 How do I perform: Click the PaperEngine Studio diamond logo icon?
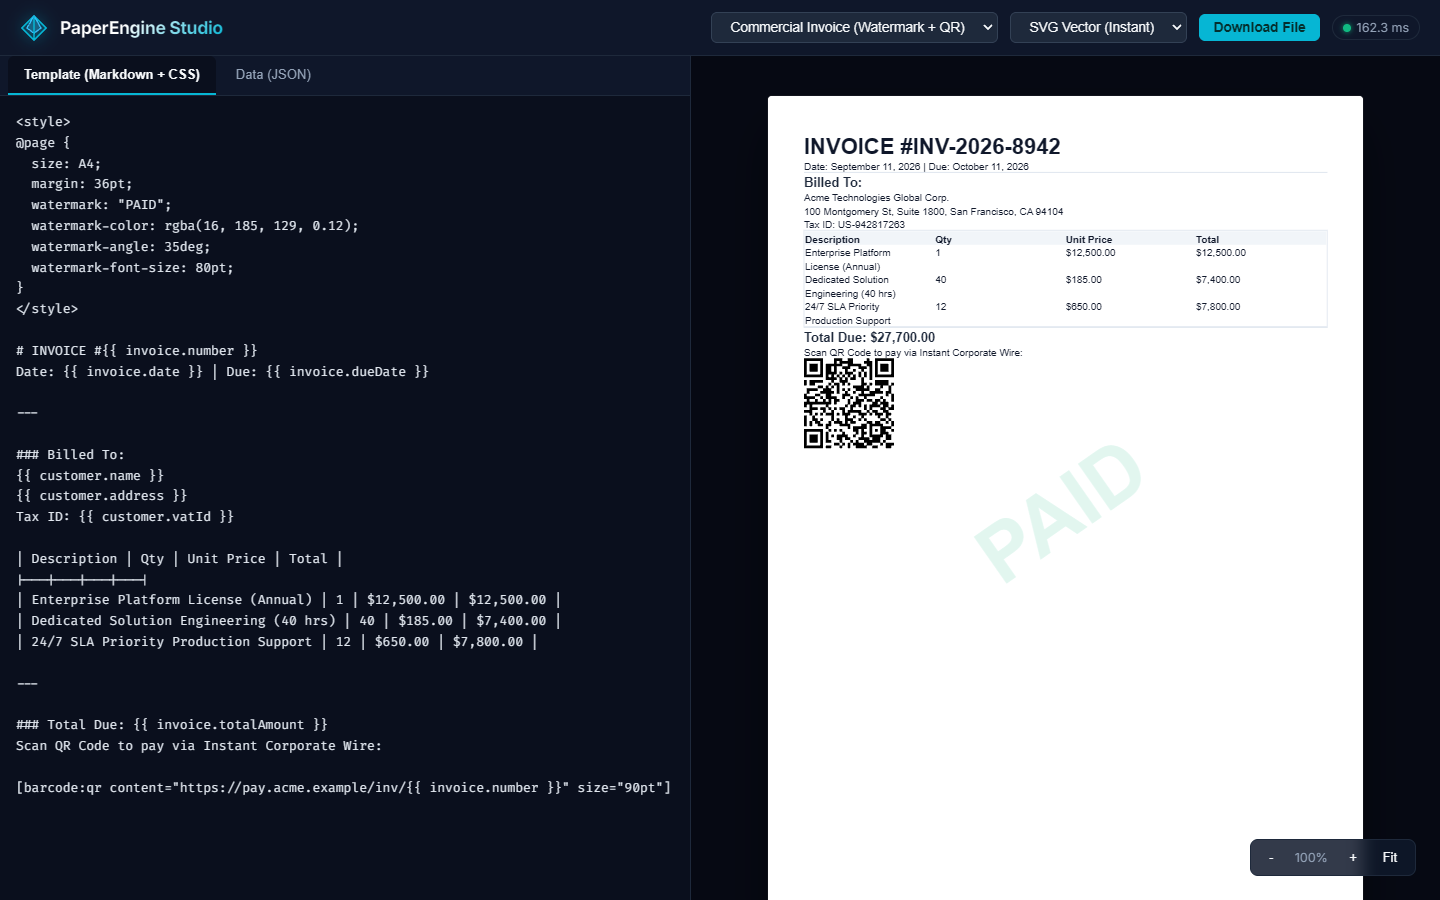click(x=34, y=28)
